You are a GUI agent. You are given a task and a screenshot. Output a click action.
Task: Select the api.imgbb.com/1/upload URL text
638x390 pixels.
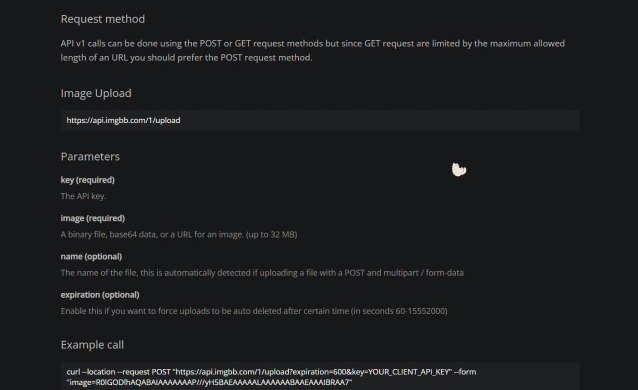tap(123, 120)
